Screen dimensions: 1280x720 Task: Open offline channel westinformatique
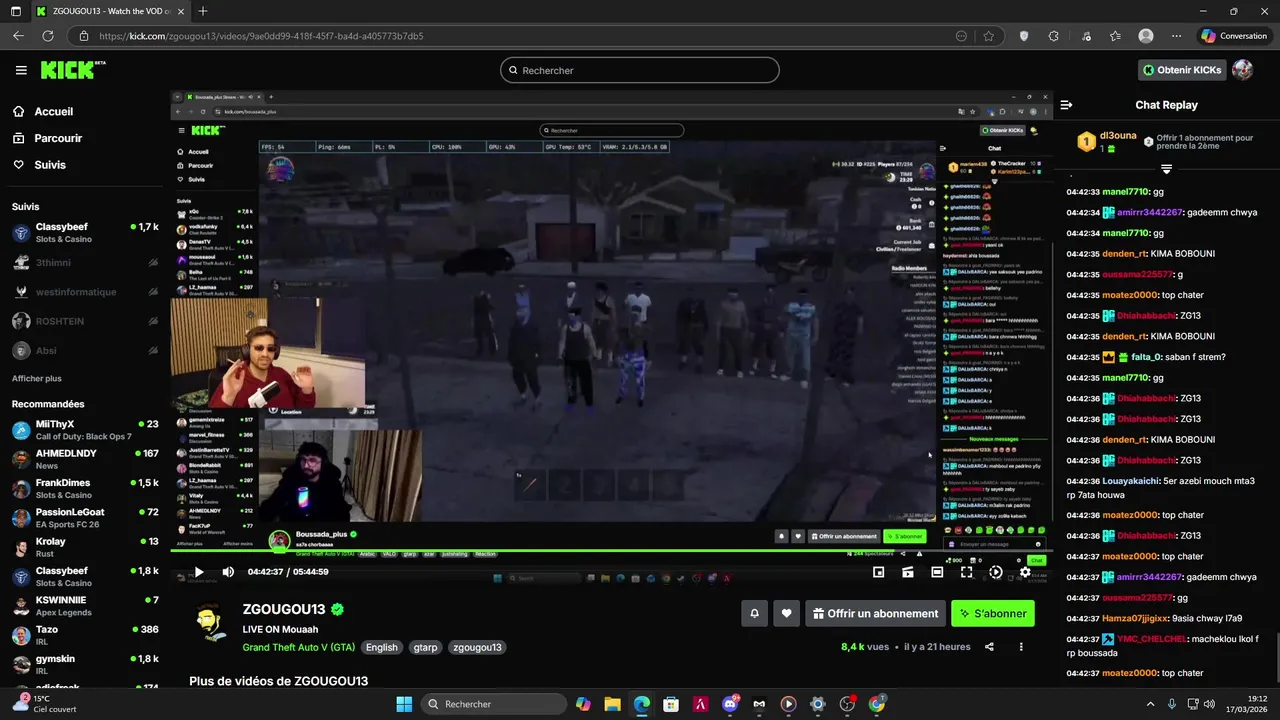[x=85, y=292]
